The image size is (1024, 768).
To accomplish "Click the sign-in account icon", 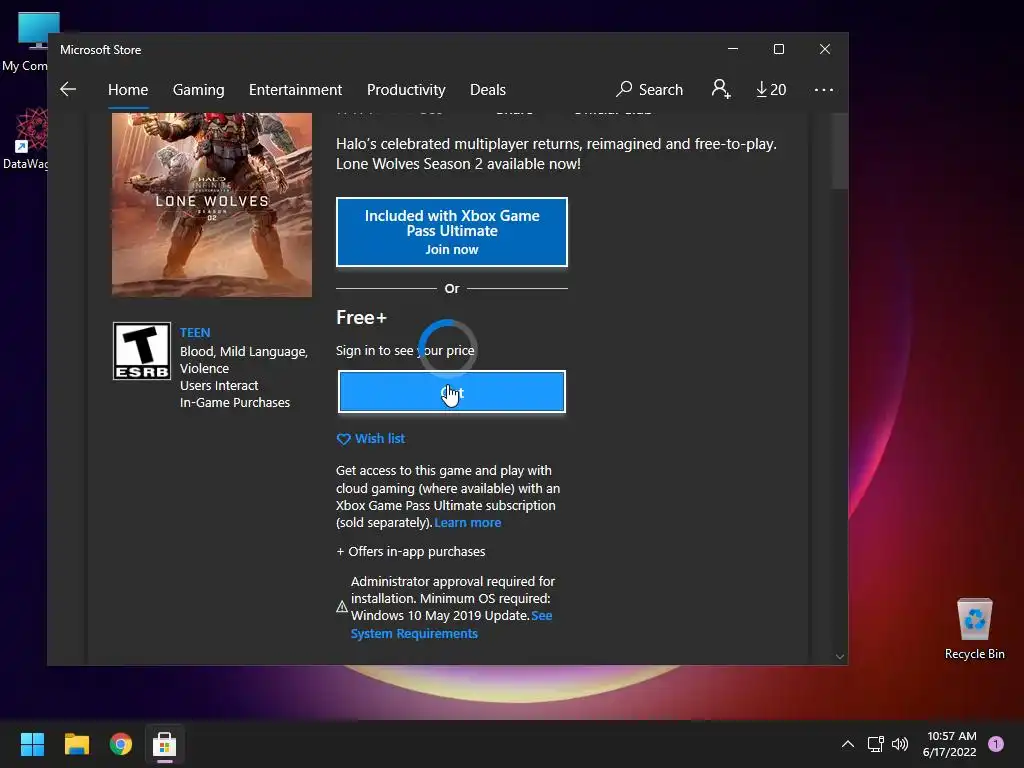I will (x=721, y=89).
